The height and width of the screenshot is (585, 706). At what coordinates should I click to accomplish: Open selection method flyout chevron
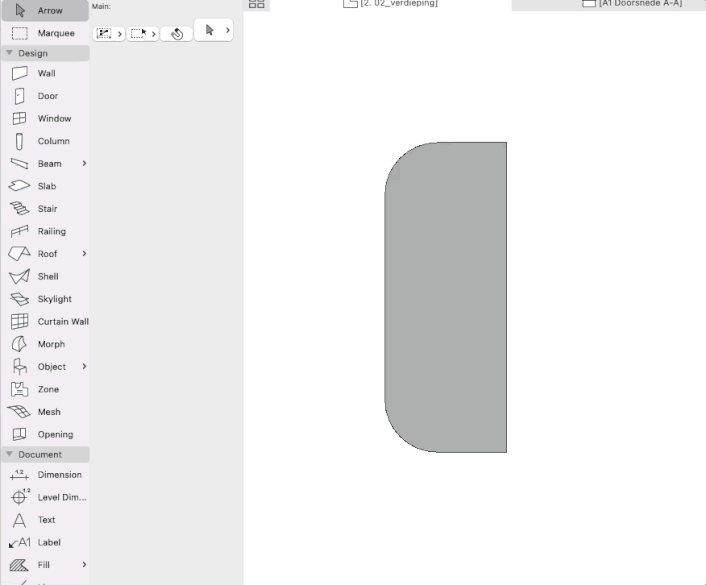coord(119,34)
